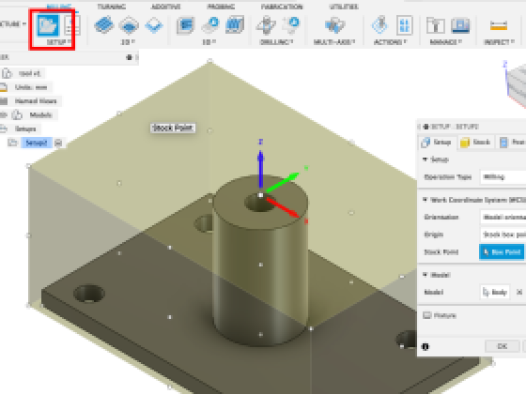Open the Origin dropdown
Viewport: 526px width, 394px height.
(x=503, y=234)
